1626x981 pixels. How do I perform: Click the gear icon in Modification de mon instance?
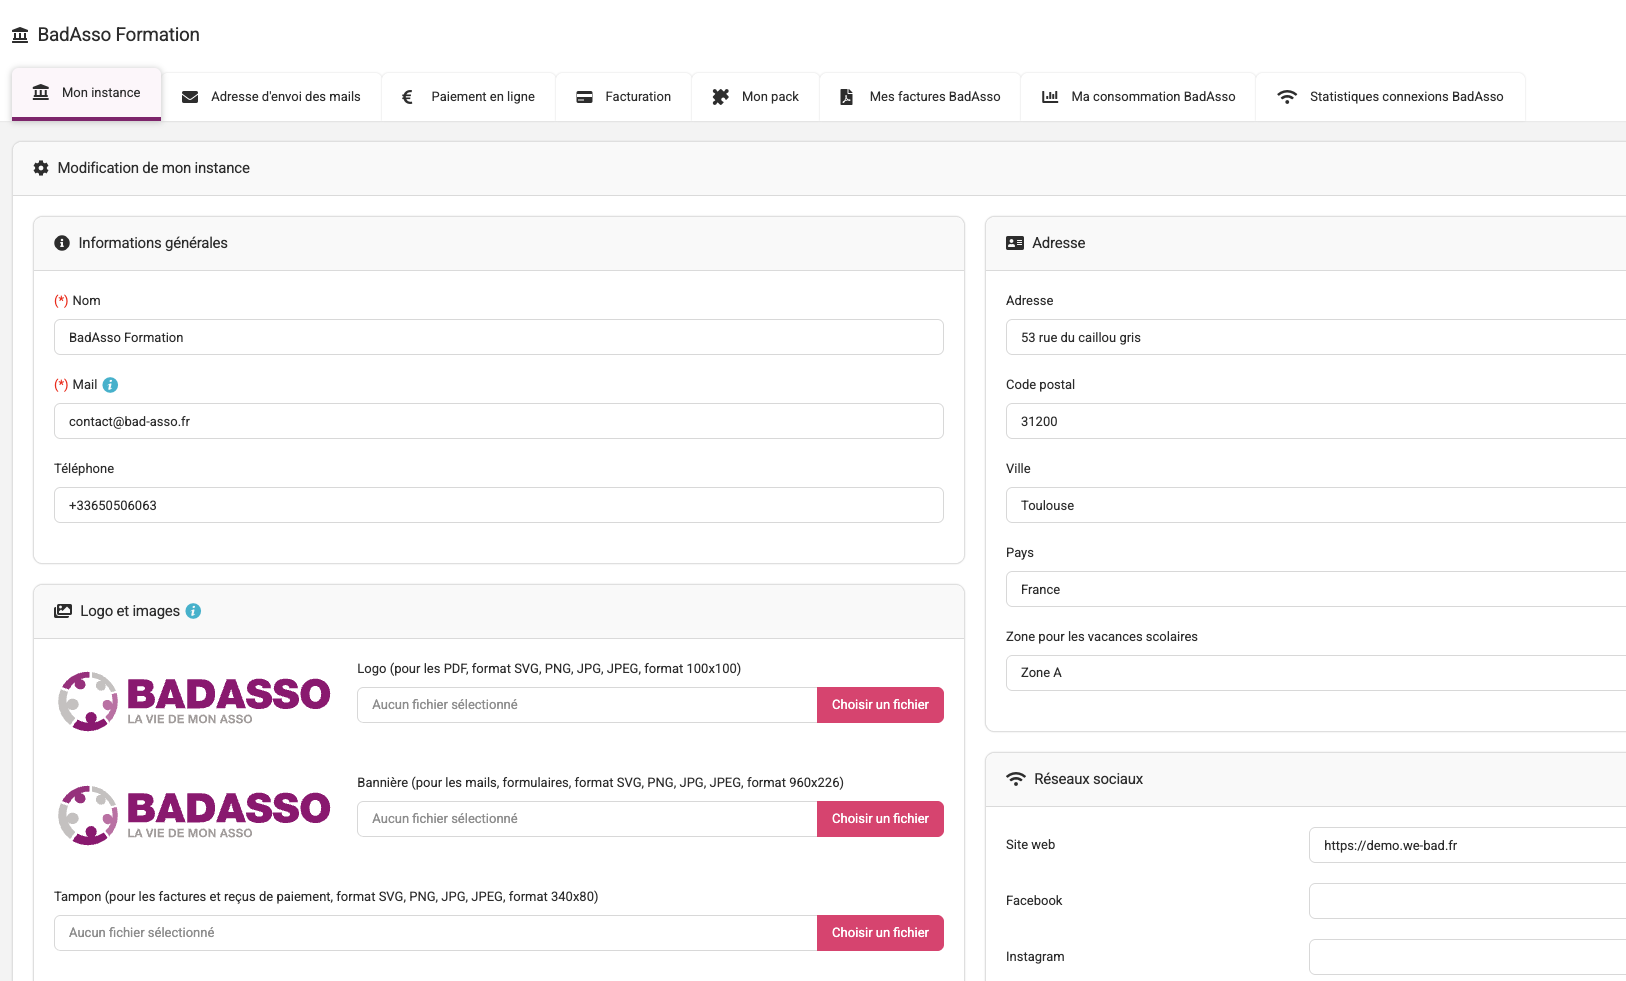41,168
